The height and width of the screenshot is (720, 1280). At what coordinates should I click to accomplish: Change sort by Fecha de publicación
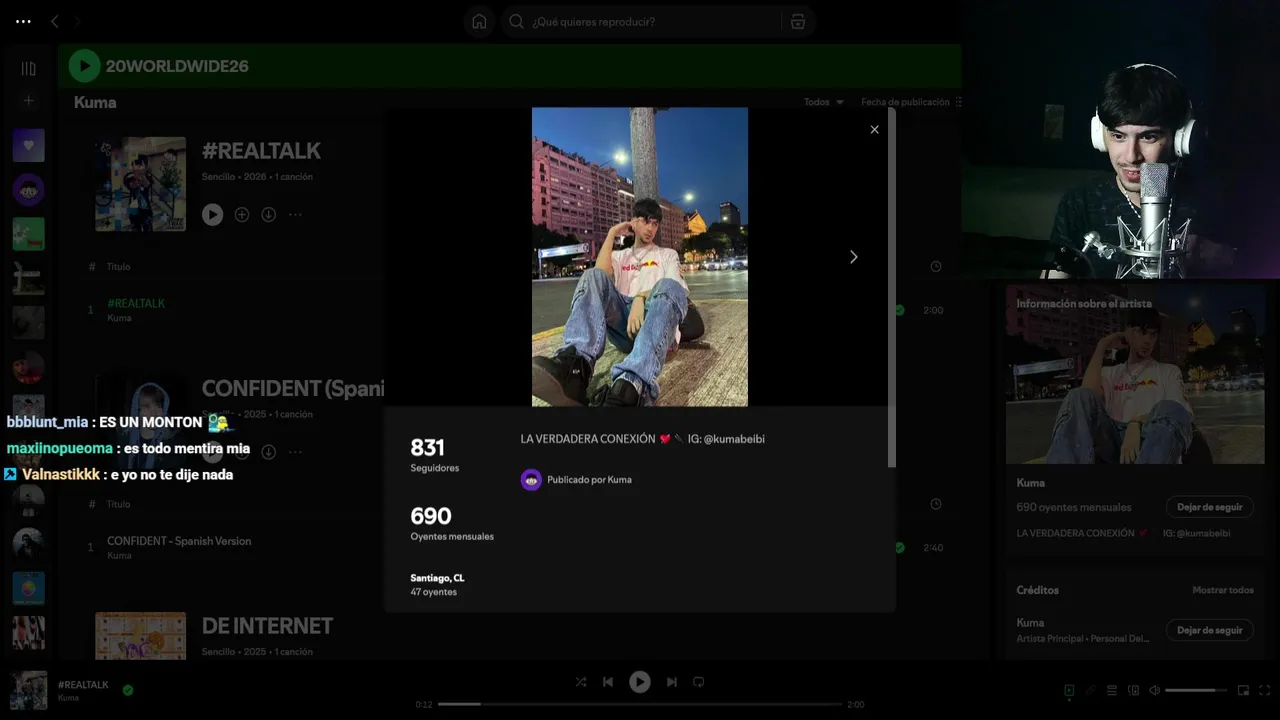point(910,102)
